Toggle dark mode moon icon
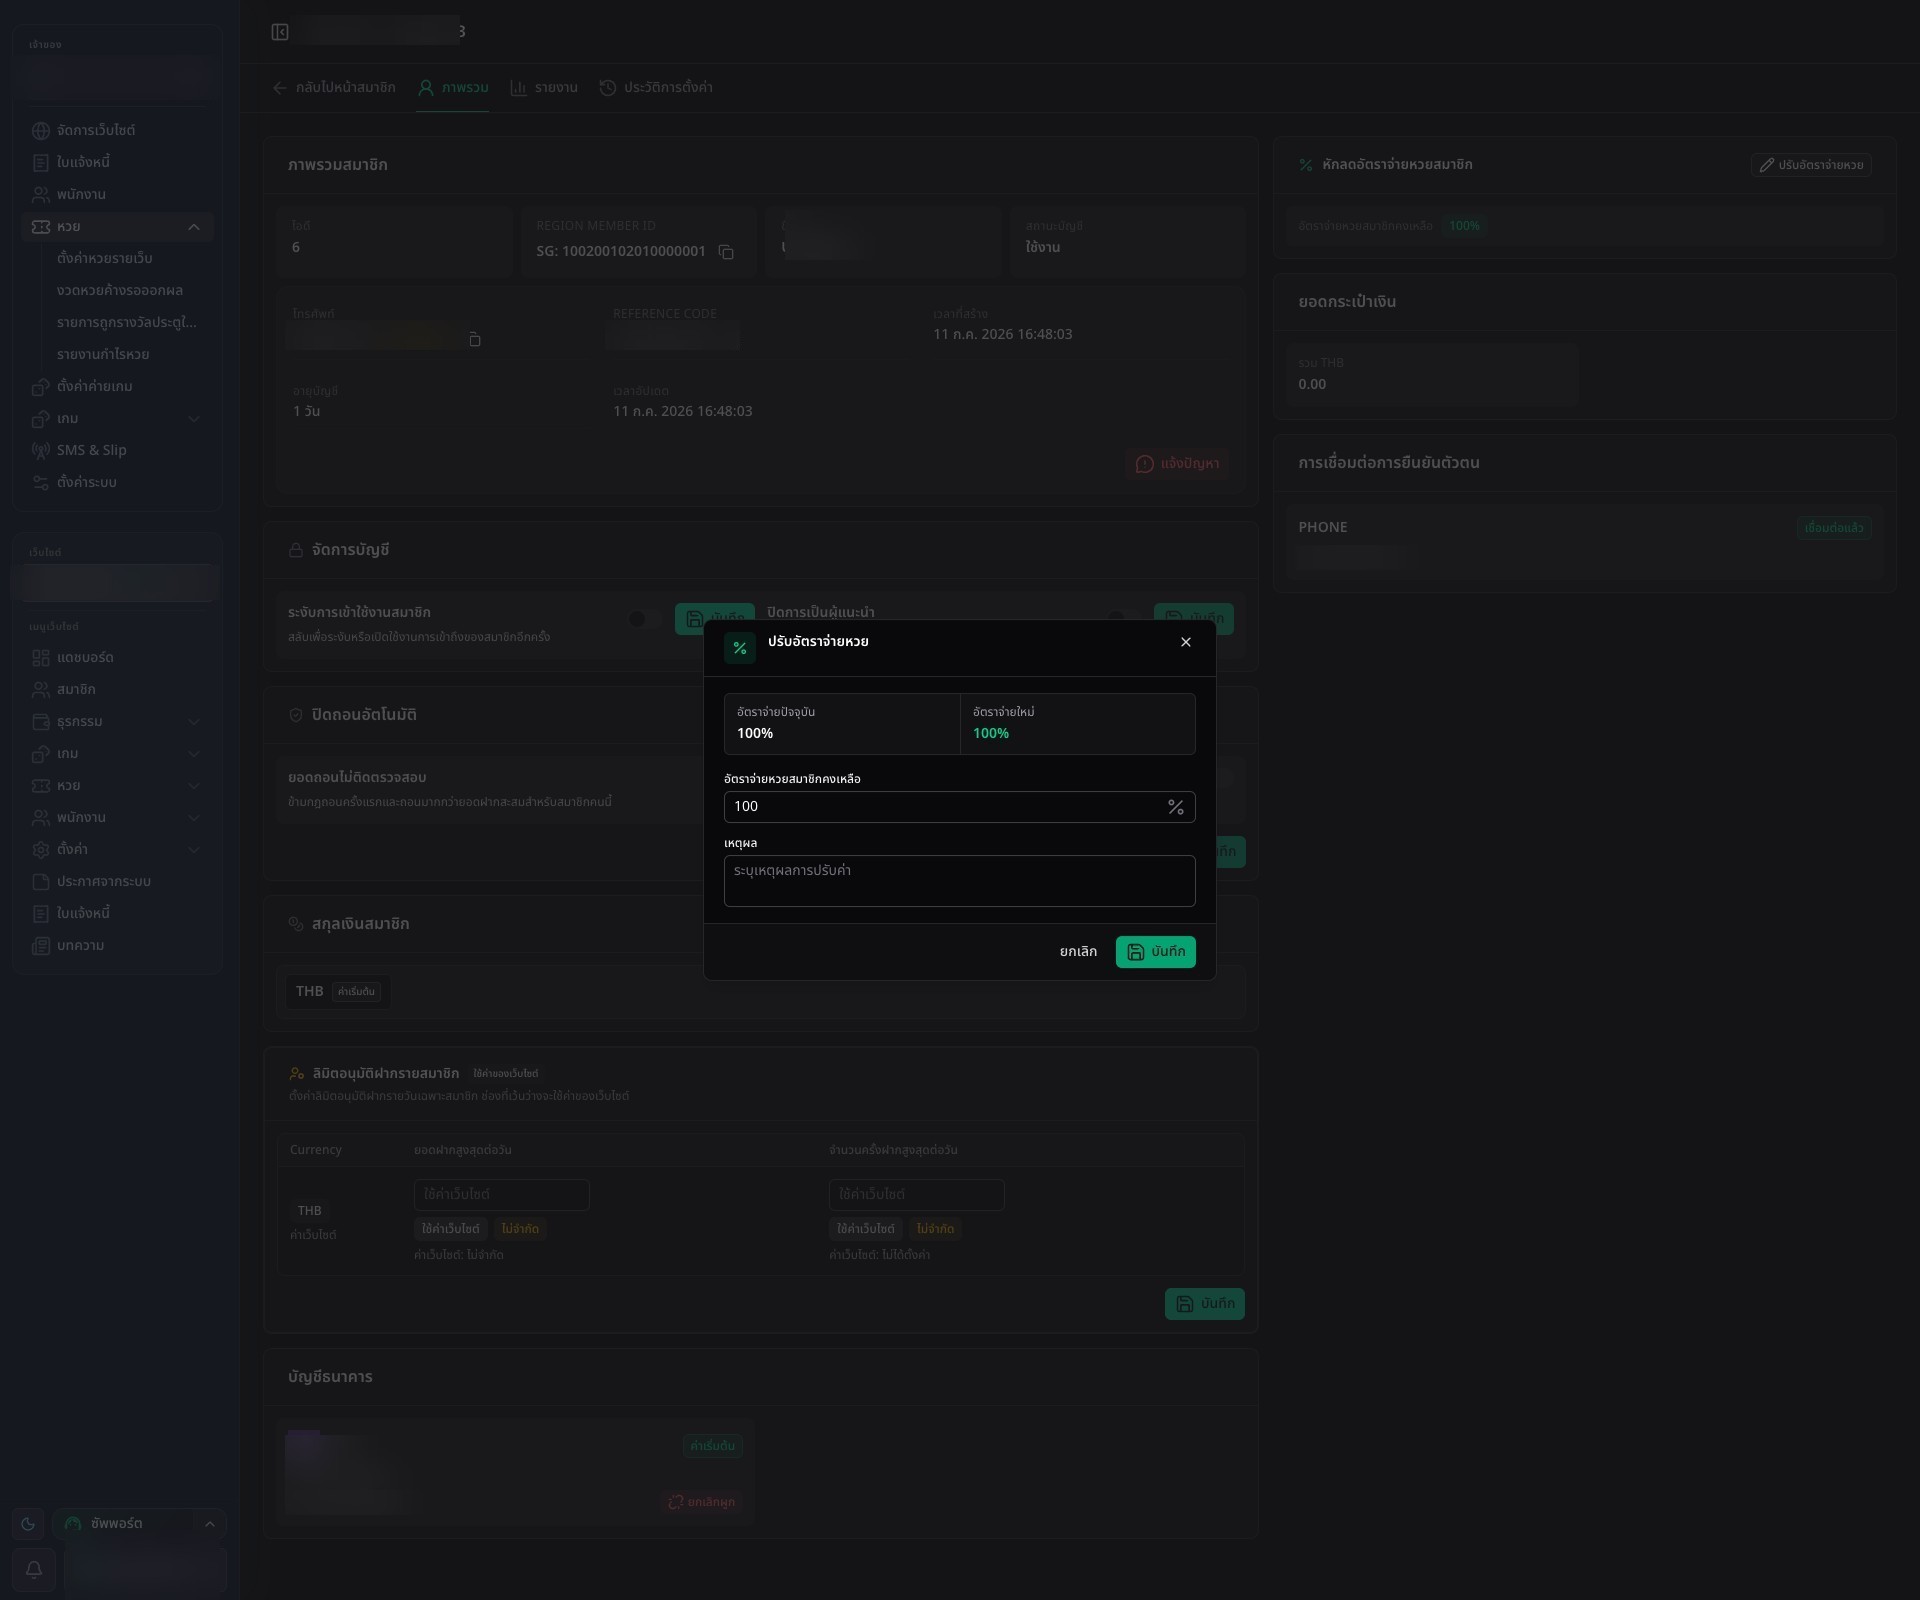This screenshot has width=1920, height=1600. click(x=28, y=1524)
